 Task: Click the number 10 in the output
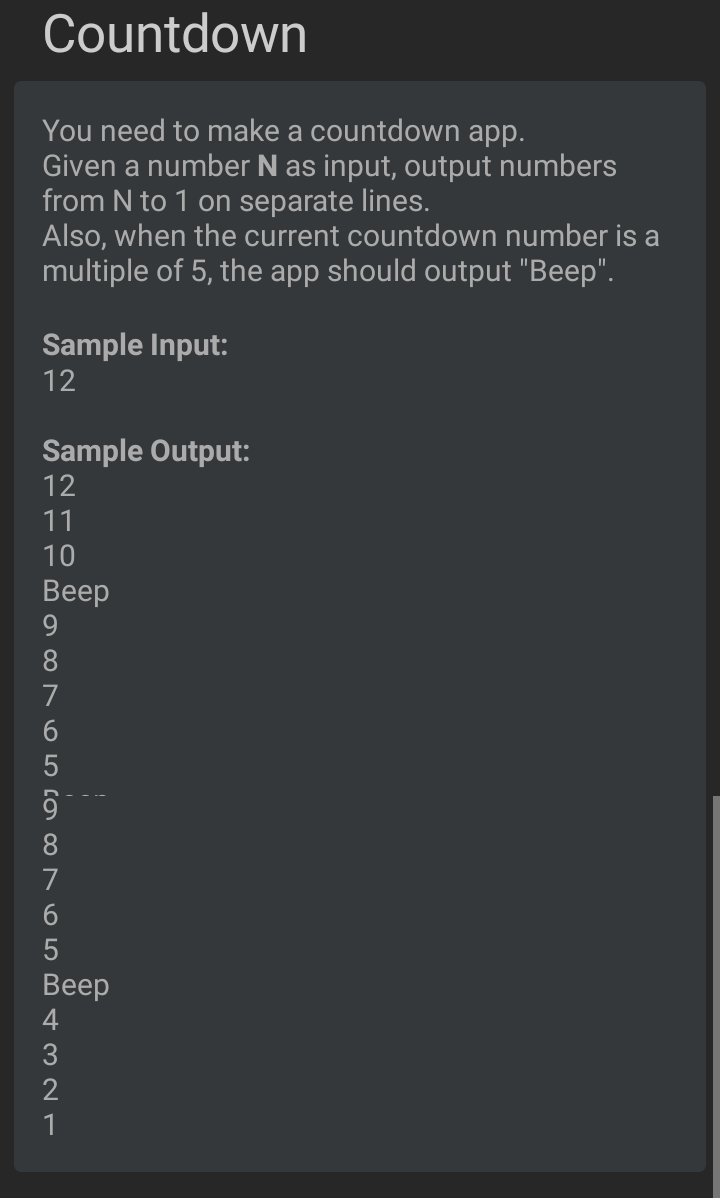(59, 556)
